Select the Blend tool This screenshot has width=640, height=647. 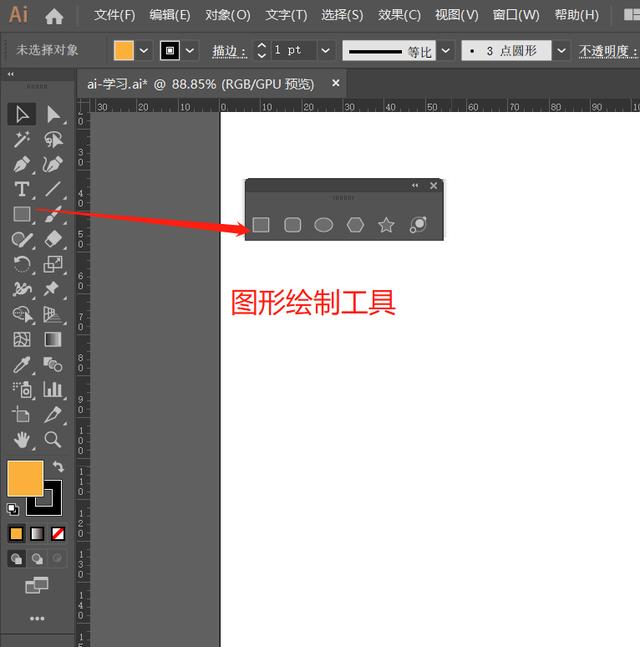click(53, 364)
